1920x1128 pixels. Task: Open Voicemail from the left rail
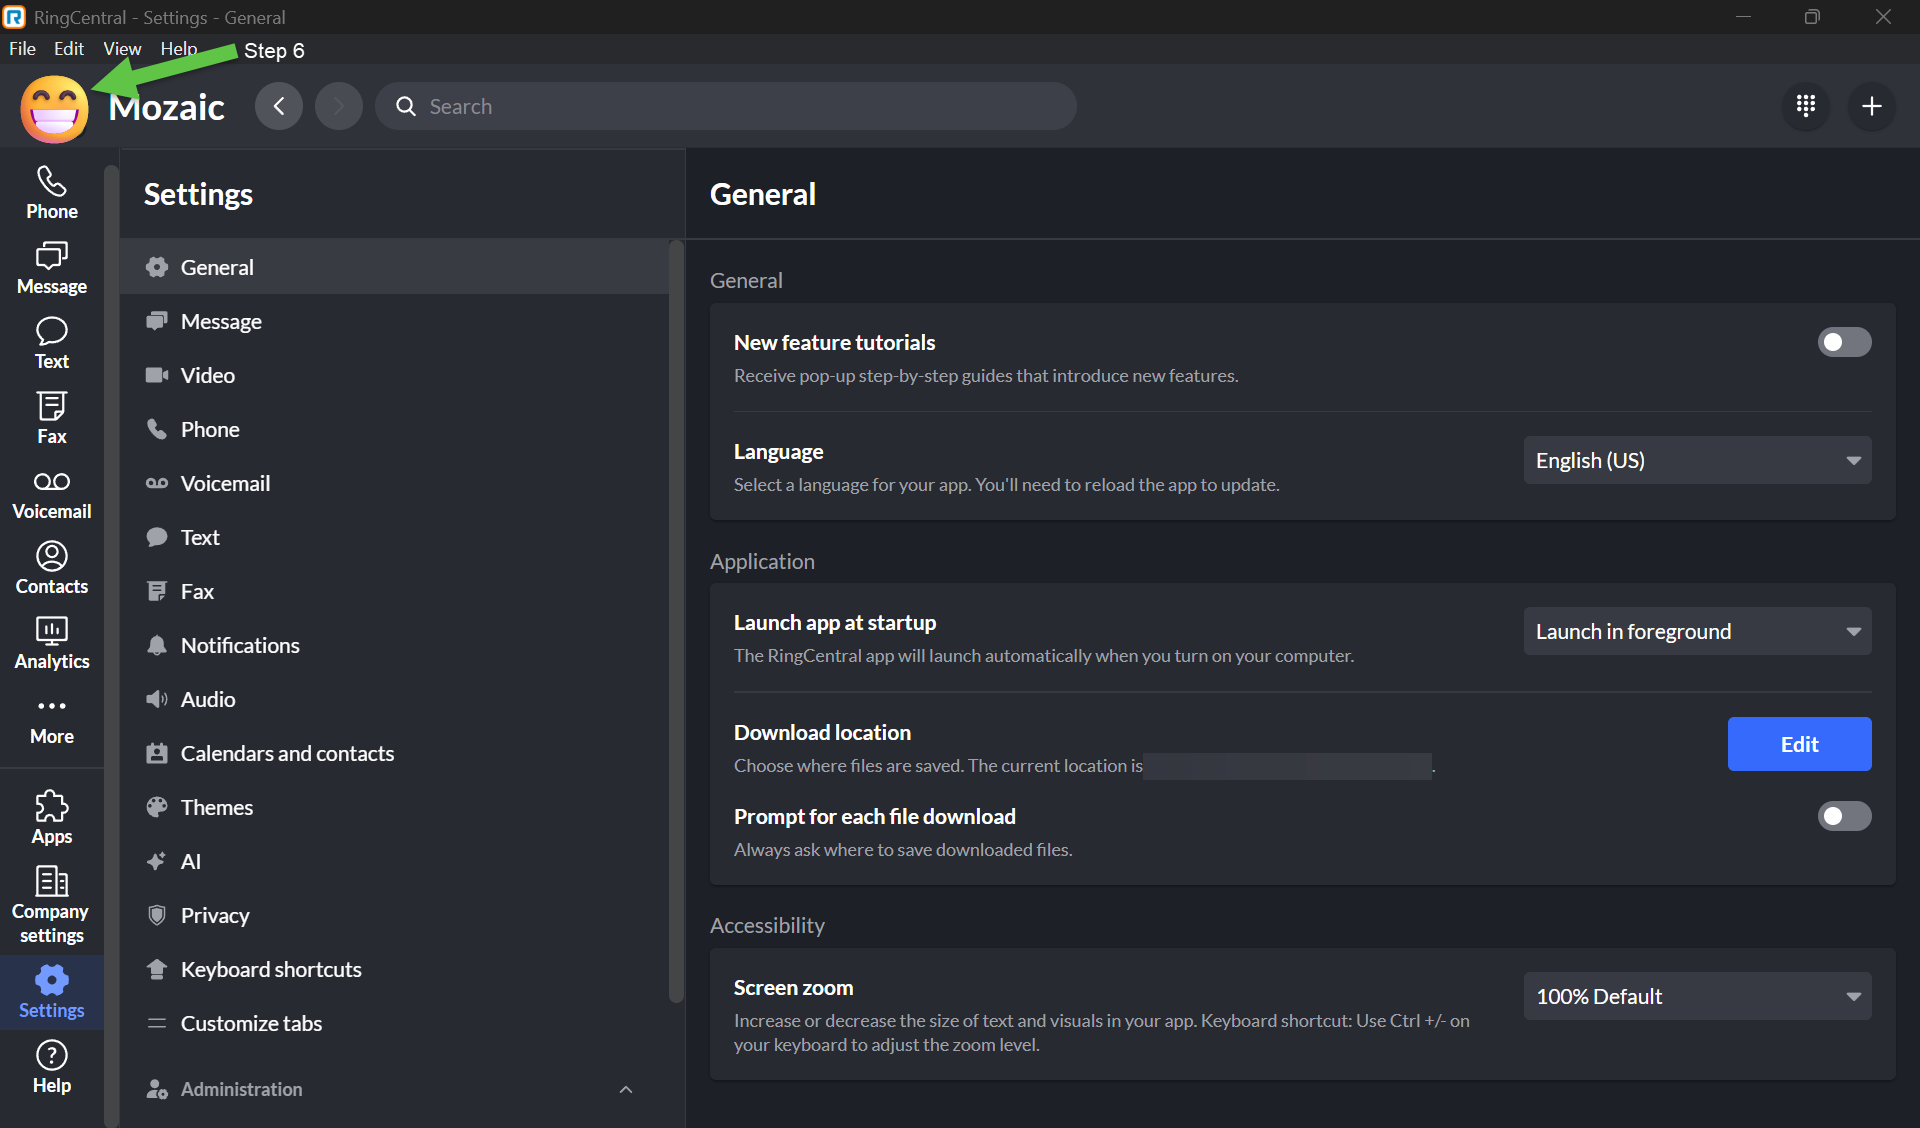tap(51, 494)
